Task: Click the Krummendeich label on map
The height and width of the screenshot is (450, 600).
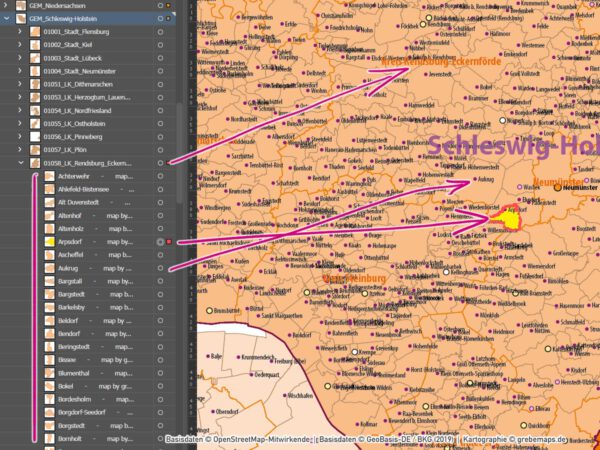Action: [x=257, y=357]
